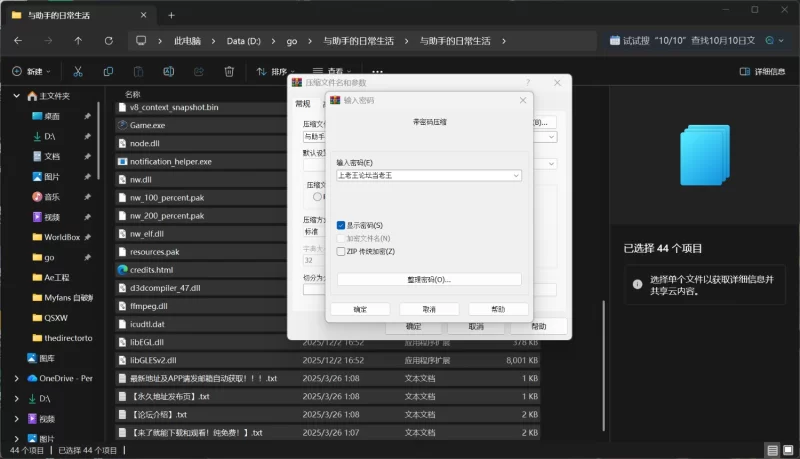Navigate to Data (D:) in breadcrumb

pos(243,41)
